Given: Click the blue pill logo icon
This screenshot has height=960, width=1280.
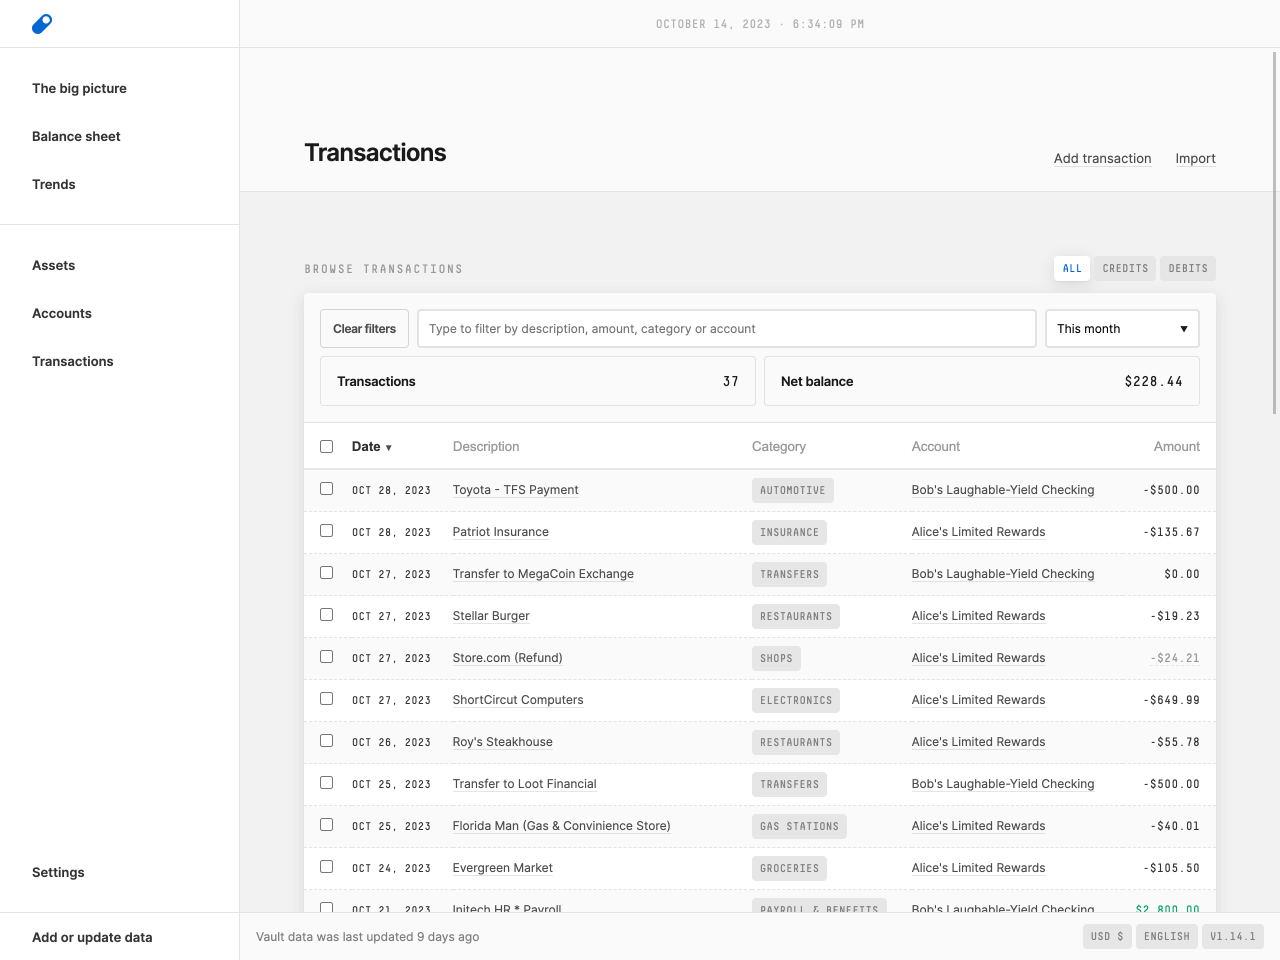Looking at the screenshot, I should coord(42,24).
